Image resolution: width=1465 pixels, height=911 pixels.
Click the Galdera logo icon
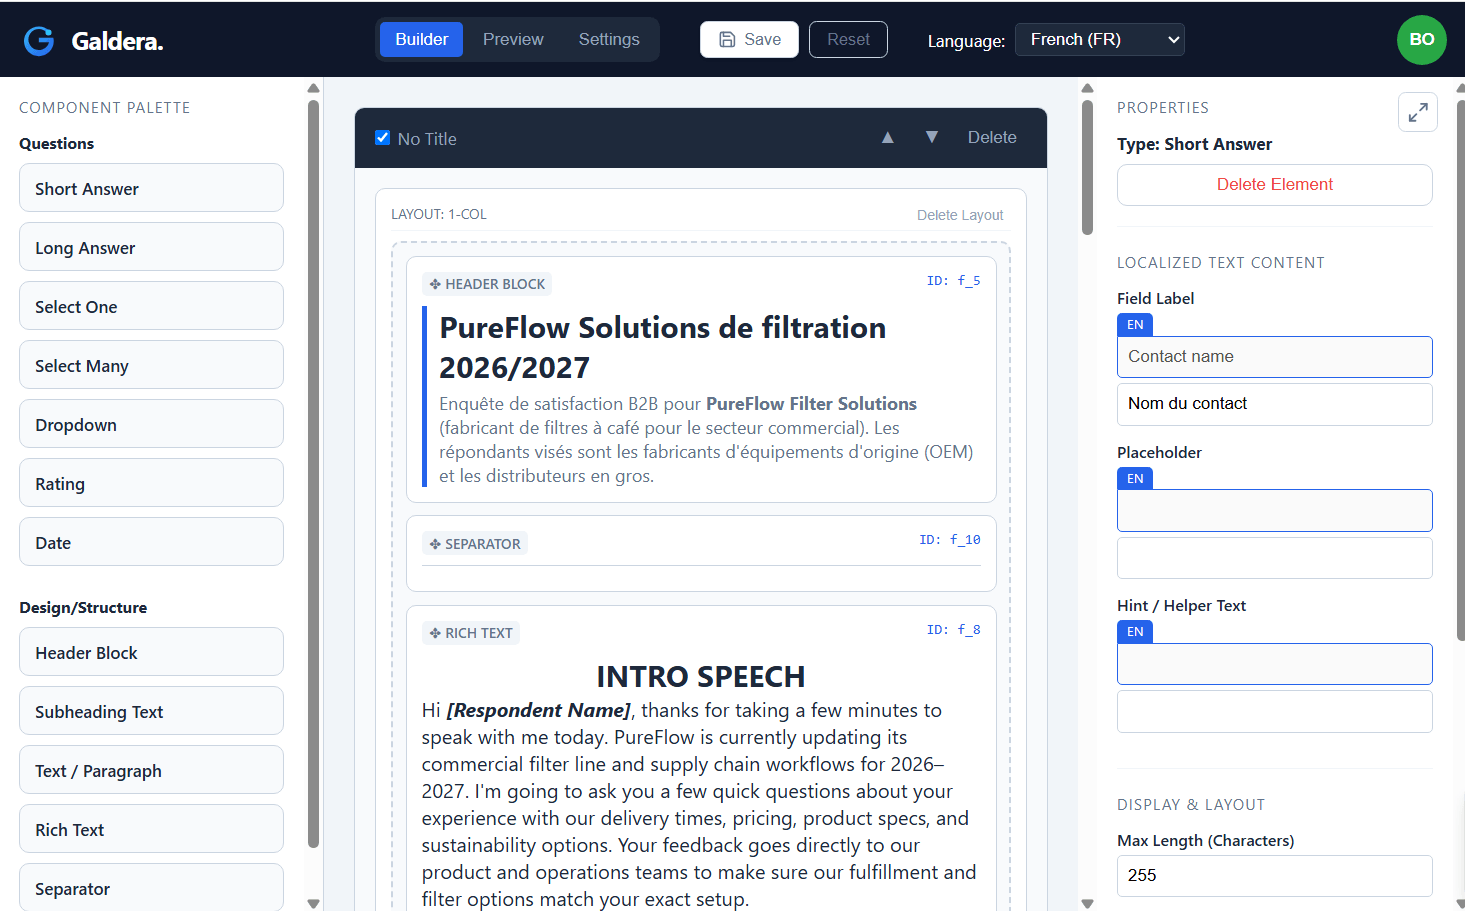point(39,40)
